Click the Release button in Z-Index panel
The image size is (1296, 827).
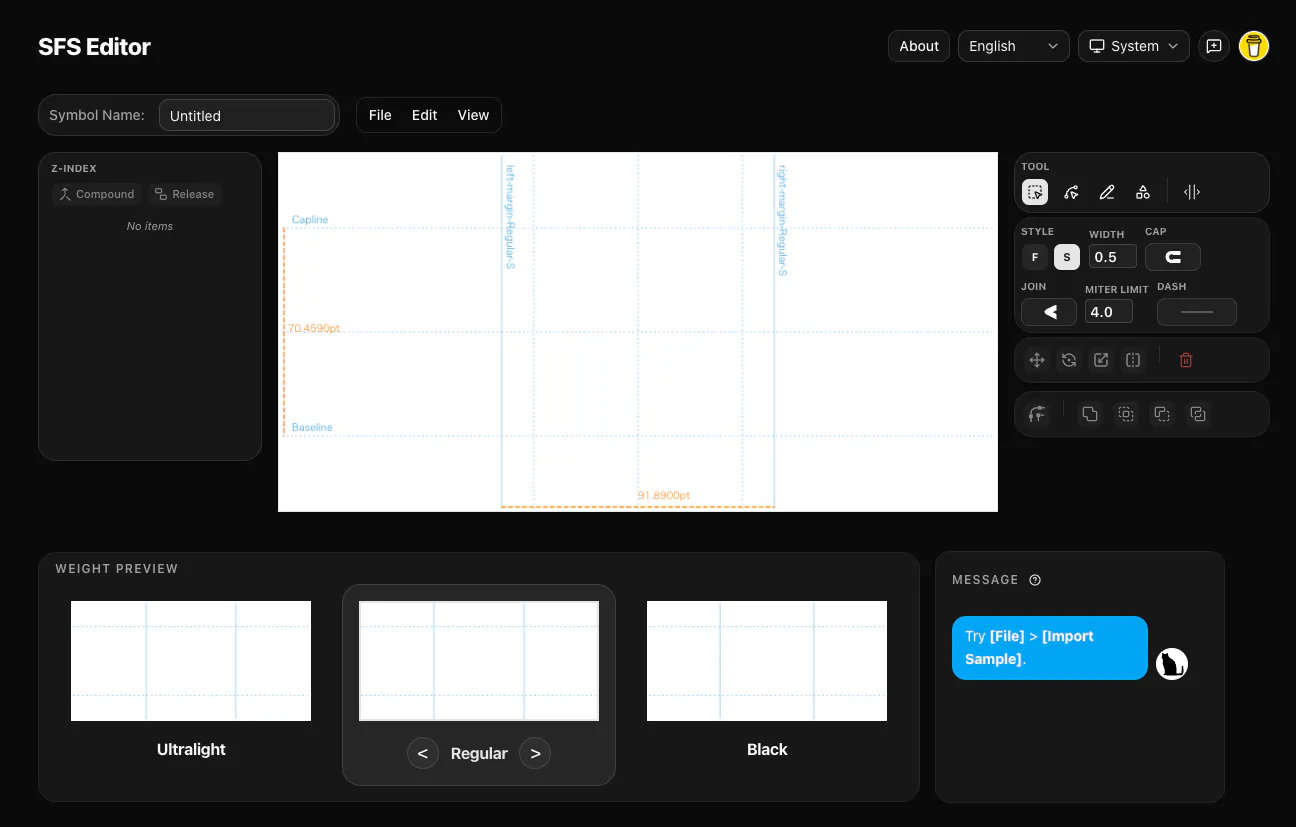click(185, 194)
